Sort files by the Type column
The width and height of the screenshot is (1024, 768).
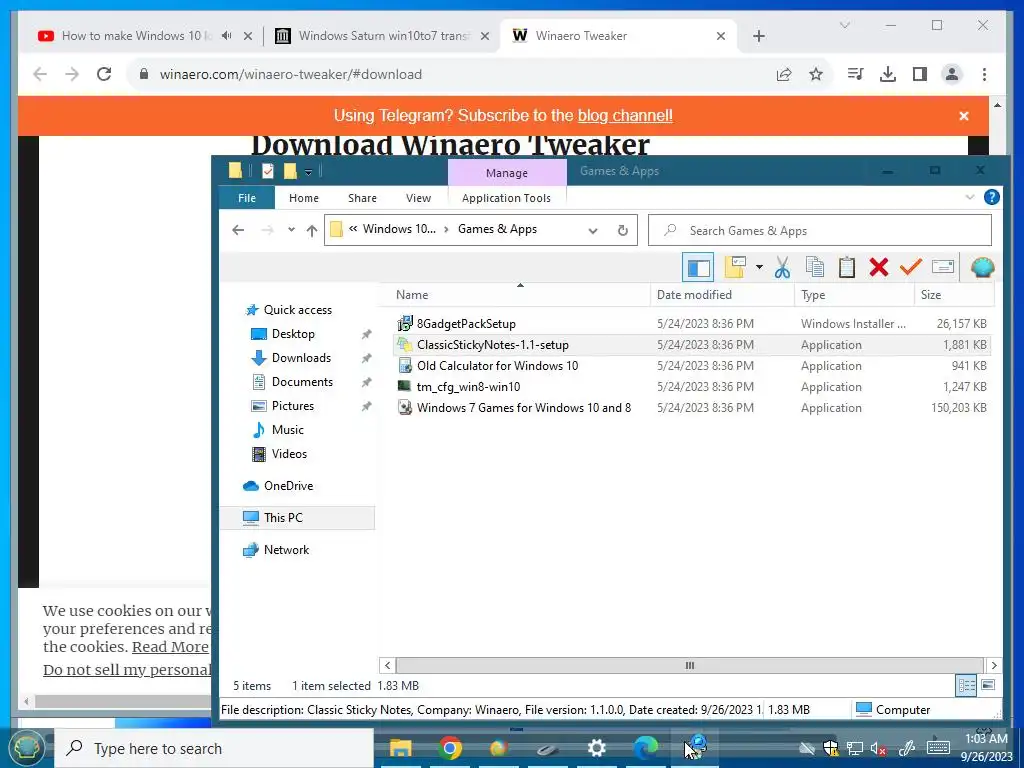click(x=854, y=295)
